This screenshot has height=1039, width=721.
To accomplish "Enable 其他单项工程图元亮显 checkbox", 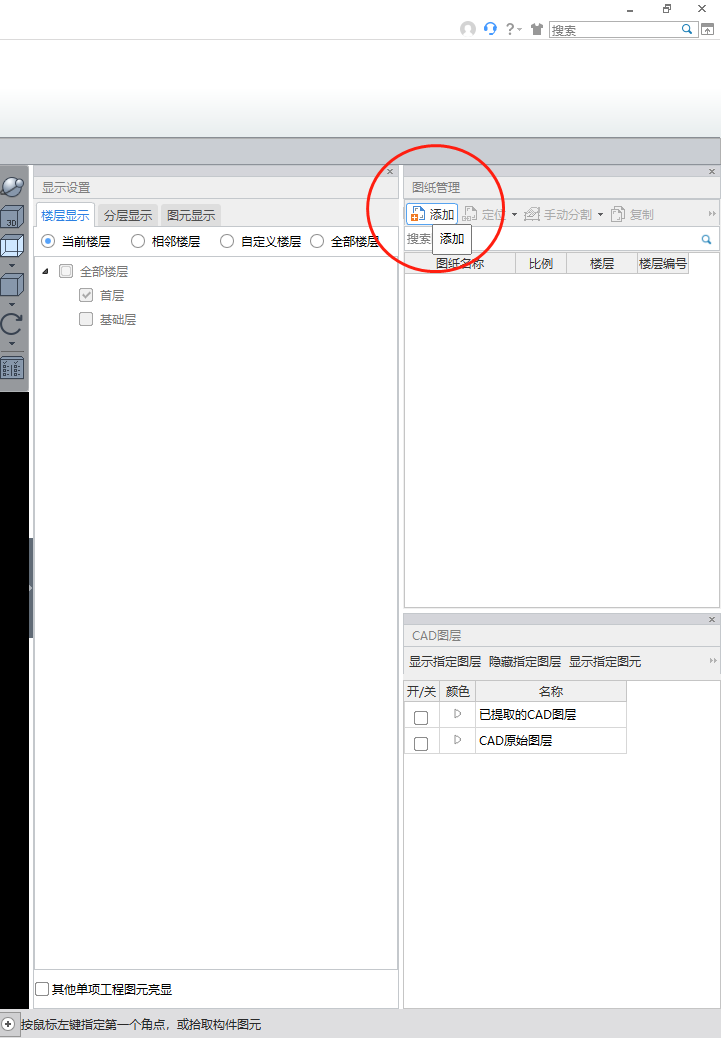I will click(x=42, y=989).
